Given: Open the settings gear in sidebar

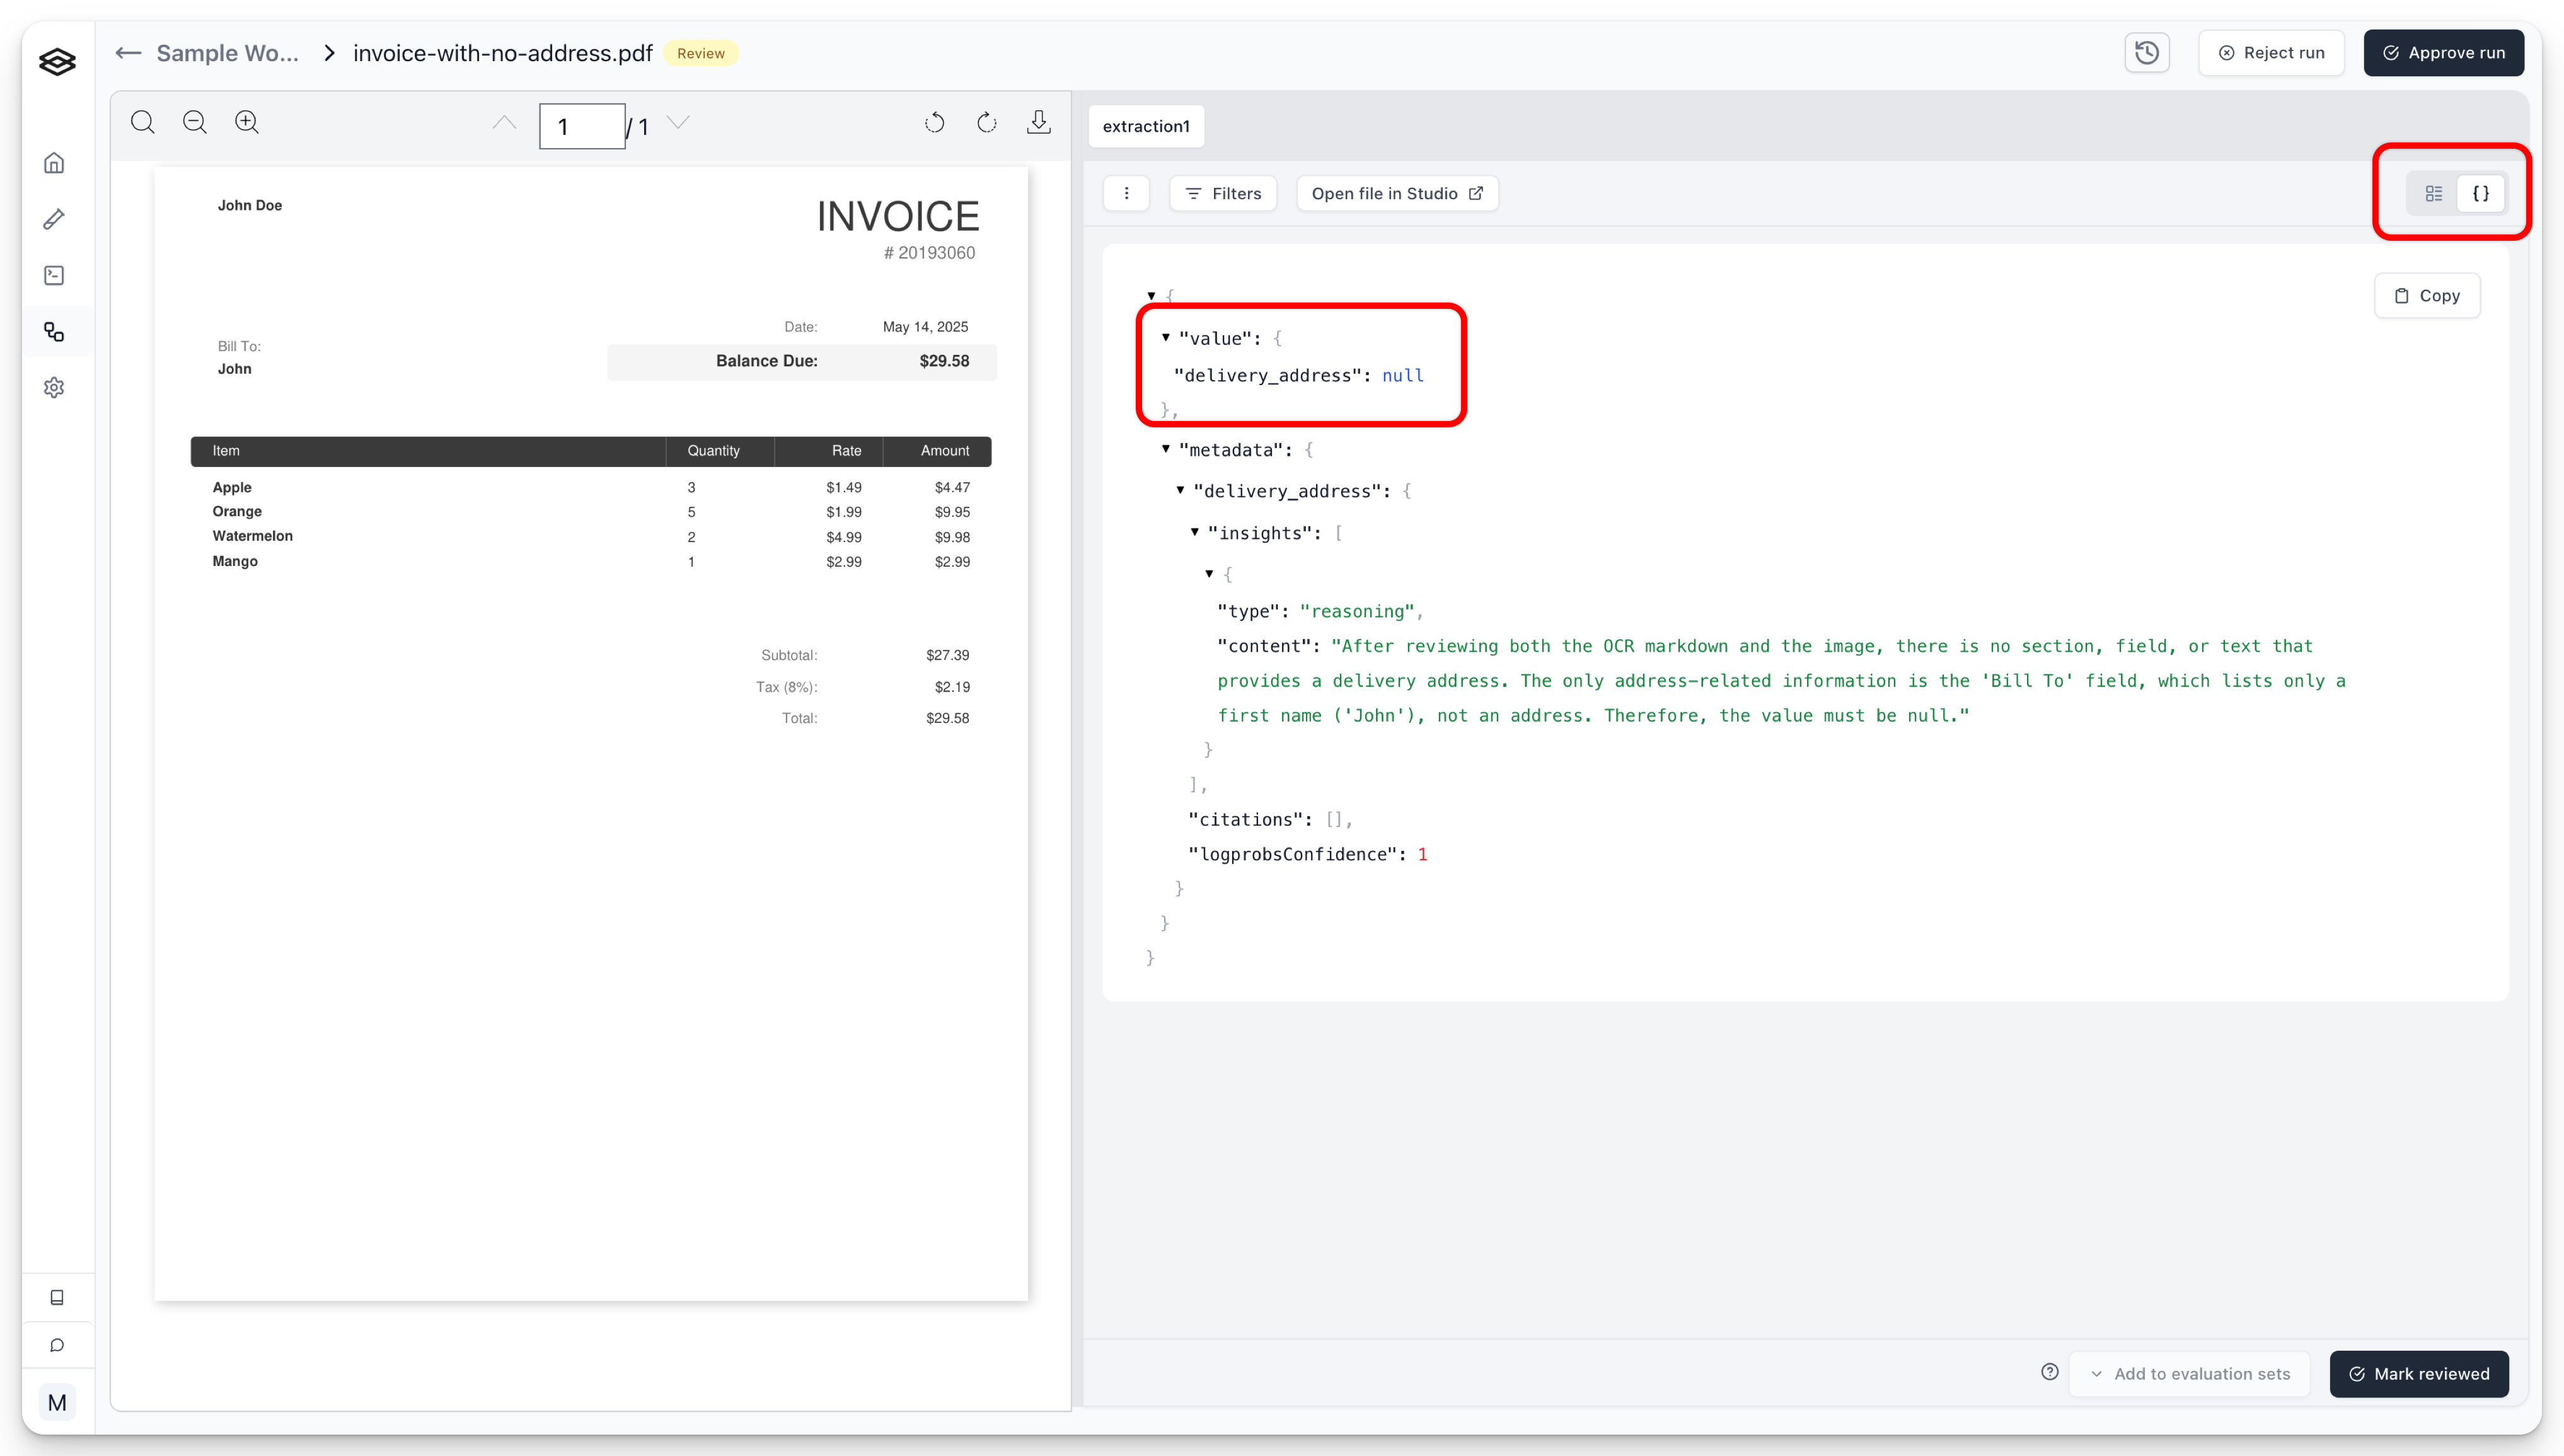Looking at the screenshot, I should click(55, 387).
